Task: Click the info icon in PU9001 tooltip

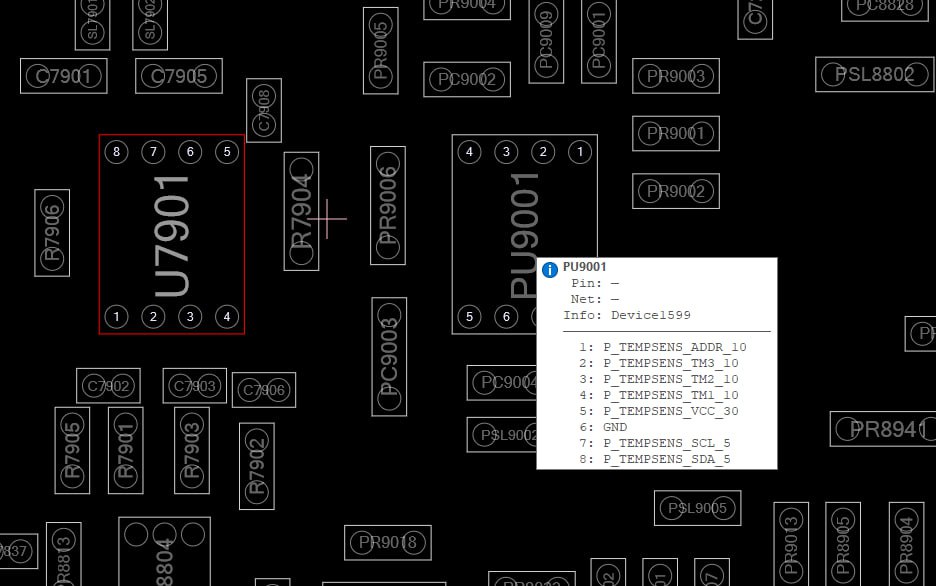Action: (x=550, y=270)
